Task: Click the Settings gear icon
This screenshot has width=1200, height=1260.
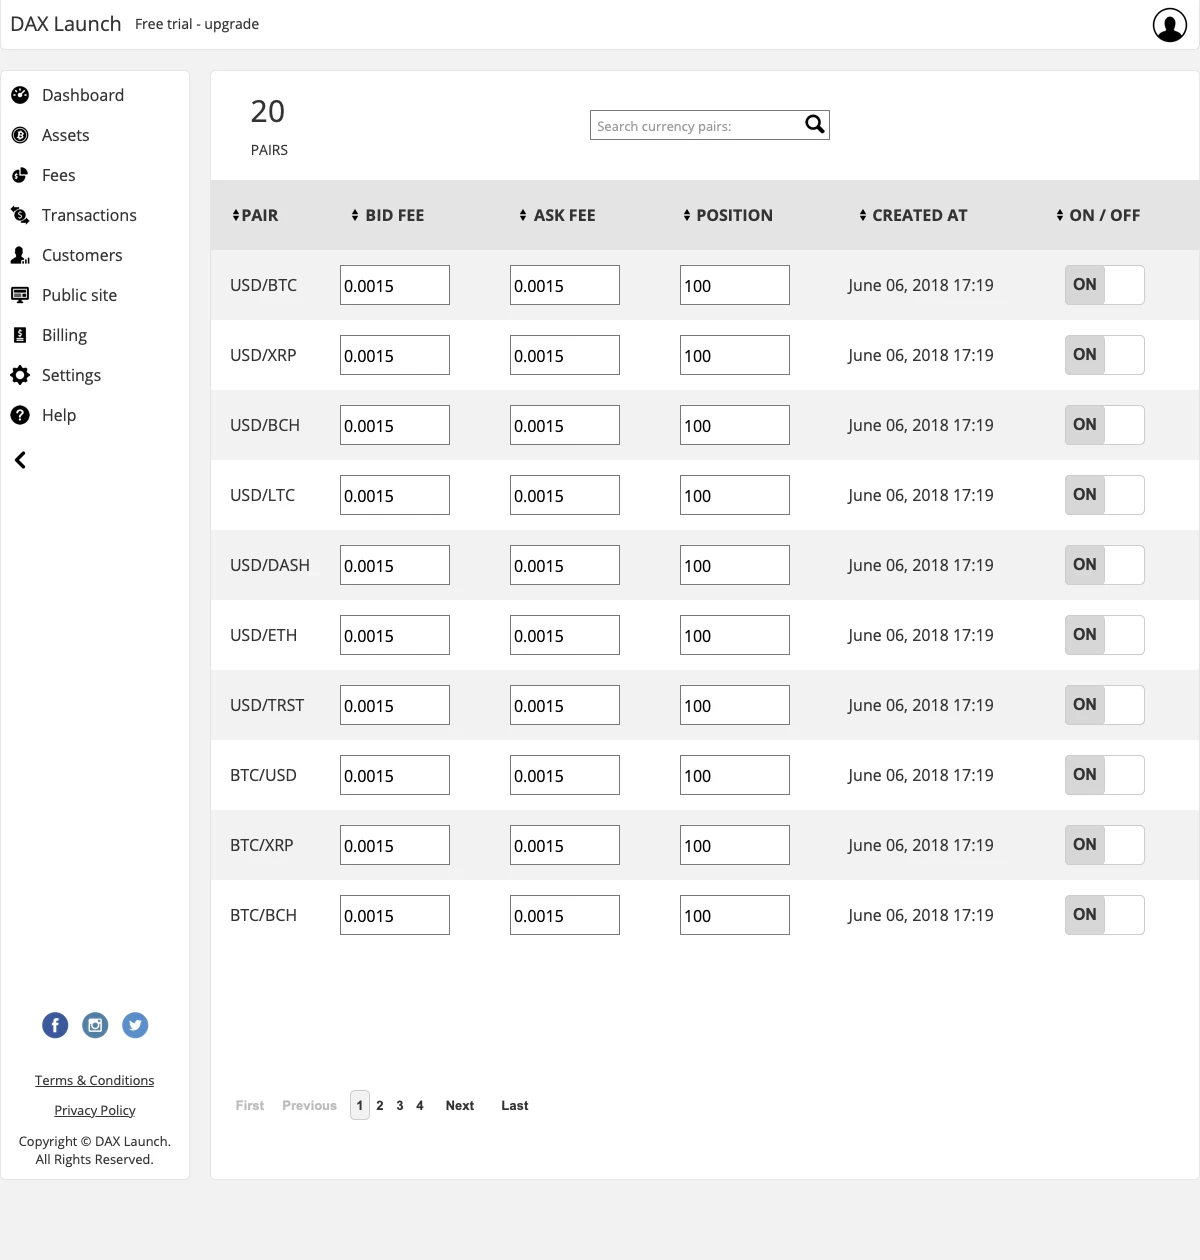Action: tap(20, 375)
